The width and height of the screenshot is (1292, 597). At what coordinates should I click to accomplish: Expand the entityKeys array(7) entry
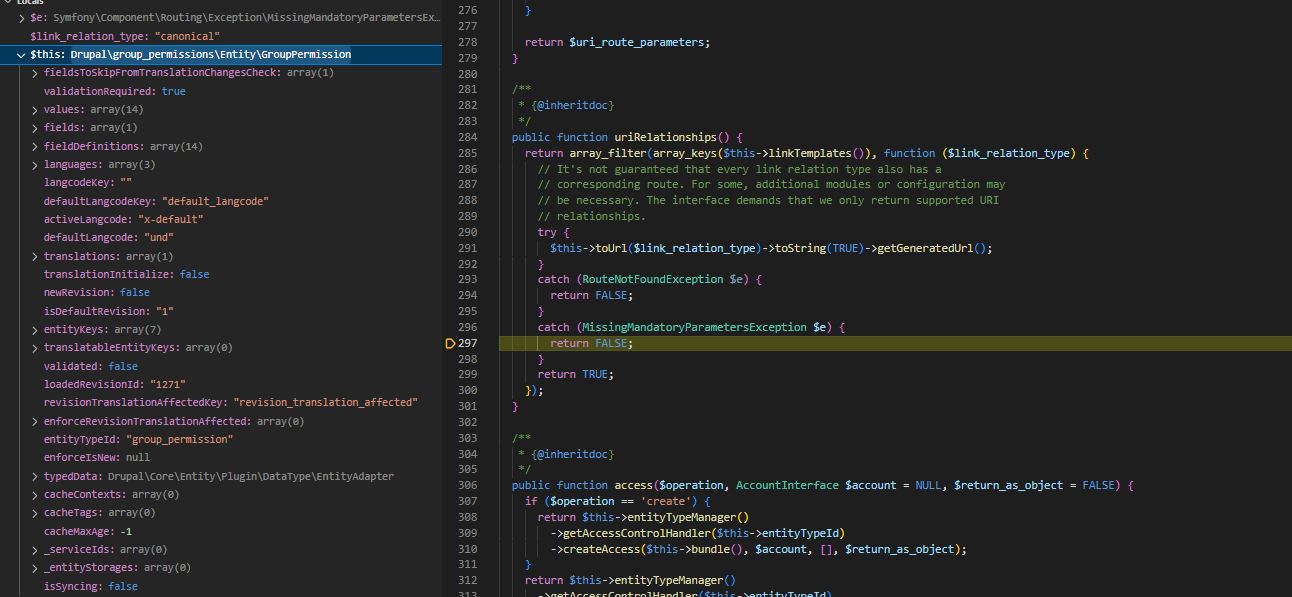pyautogui.click(x=36, y=329)
